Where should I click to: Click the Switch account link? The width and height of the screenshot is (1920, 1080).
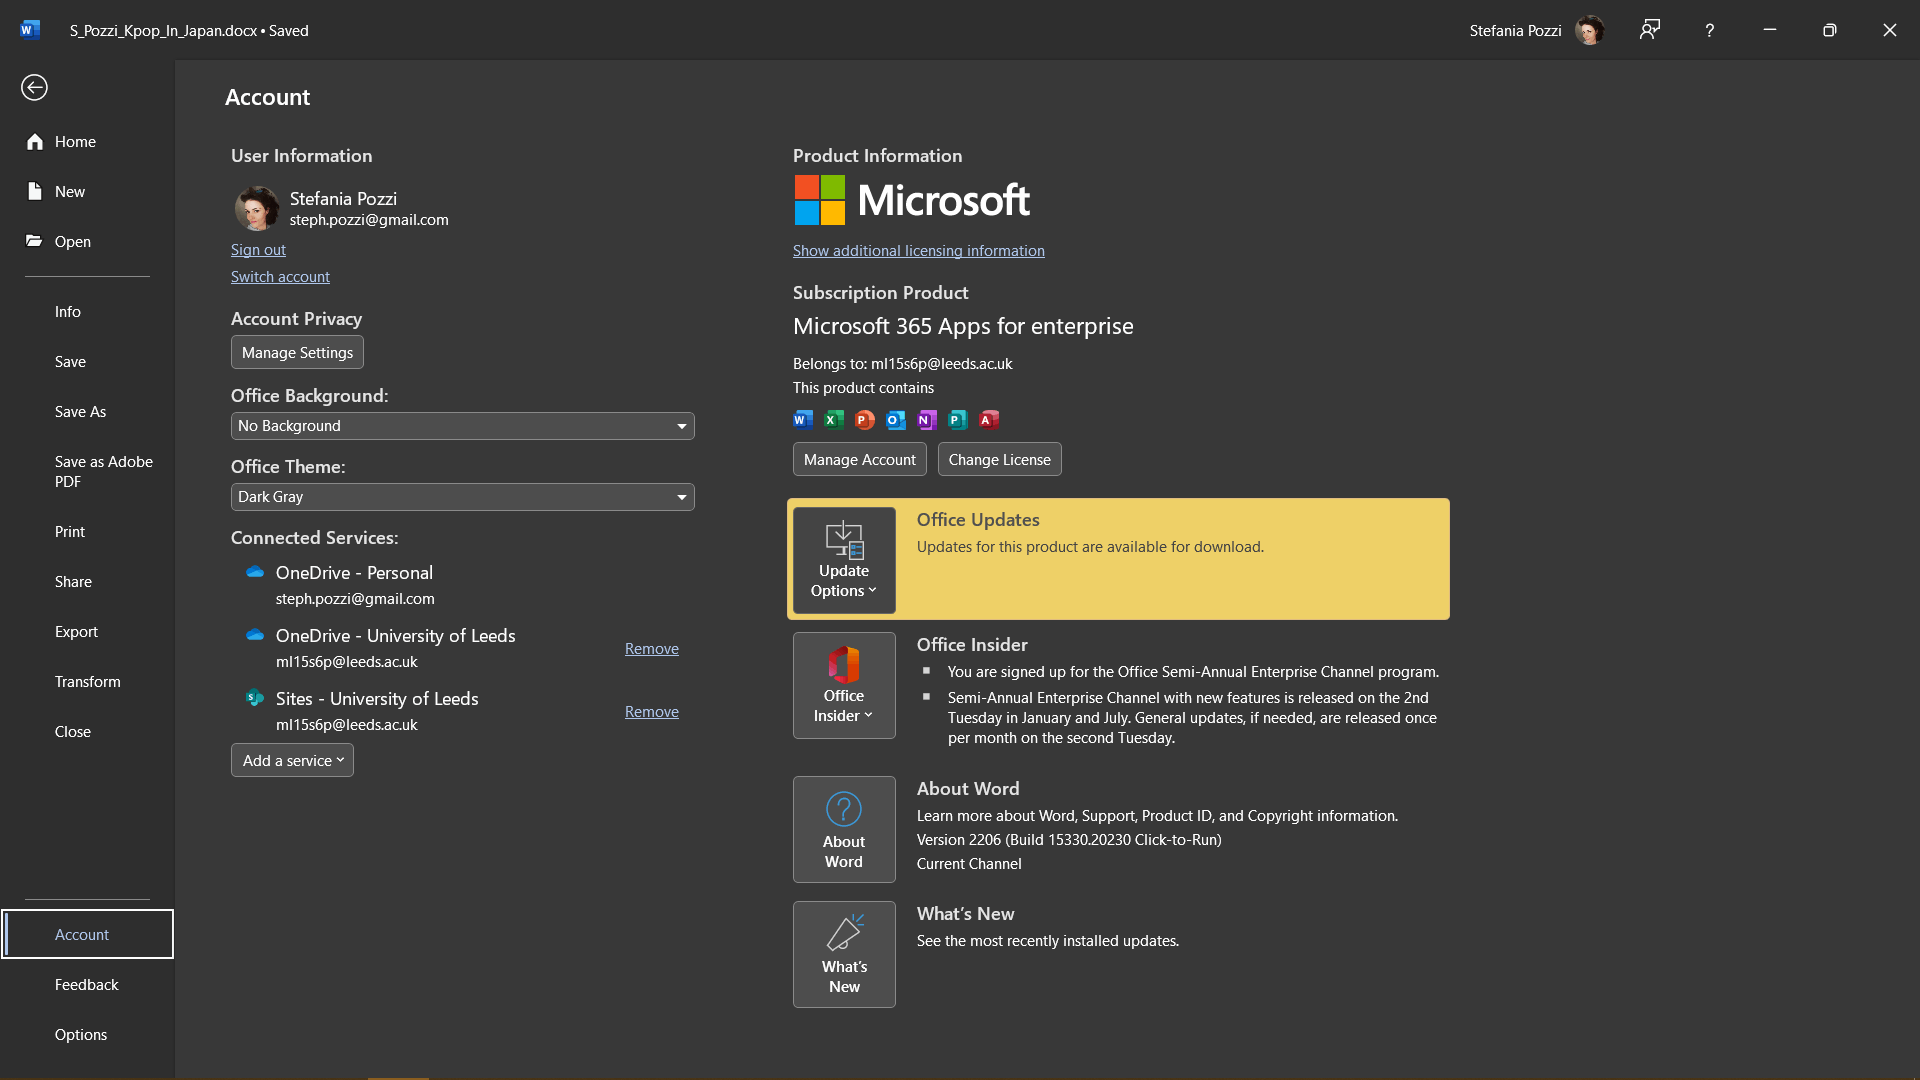click(x=280, y=277)
